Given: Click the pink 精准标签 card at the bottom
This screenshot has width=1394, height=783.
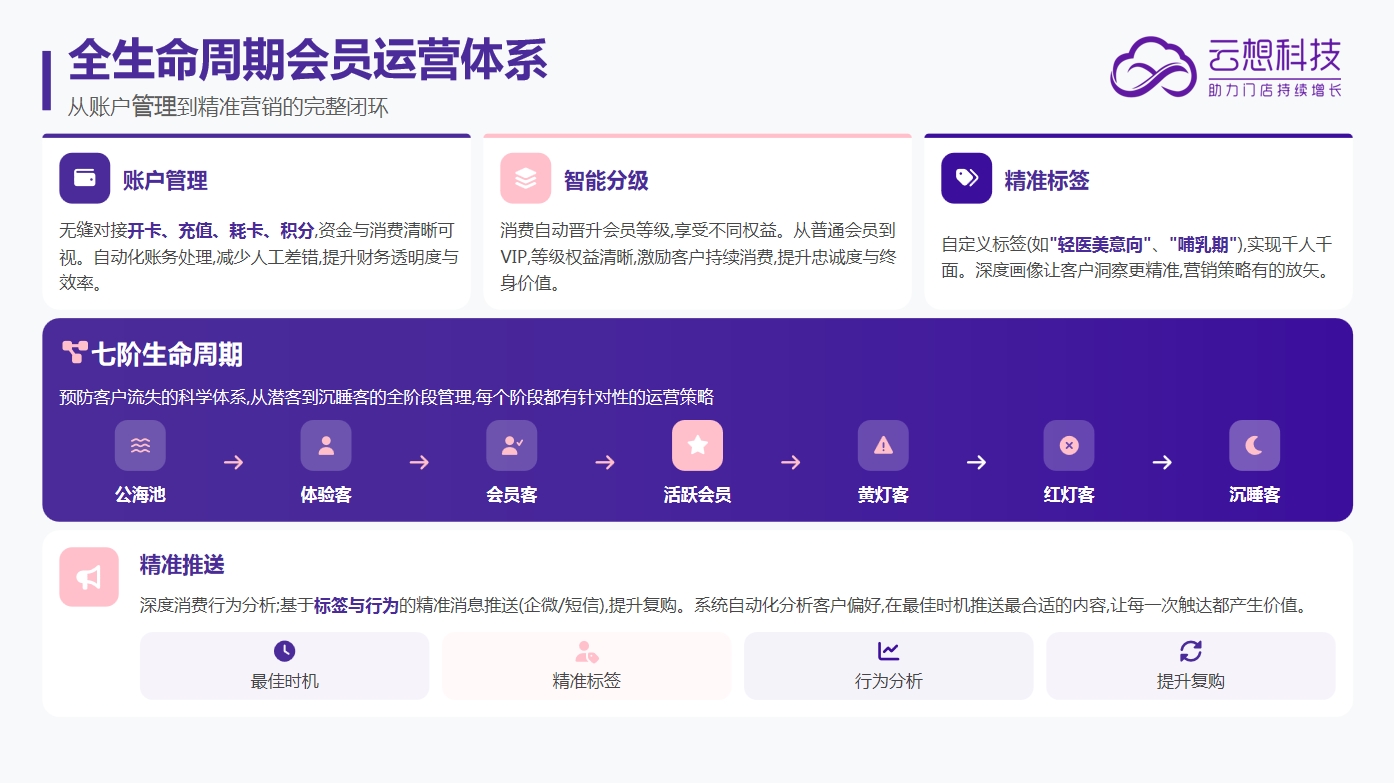Looking at the screenshot, I should click(x=586, y=666).
